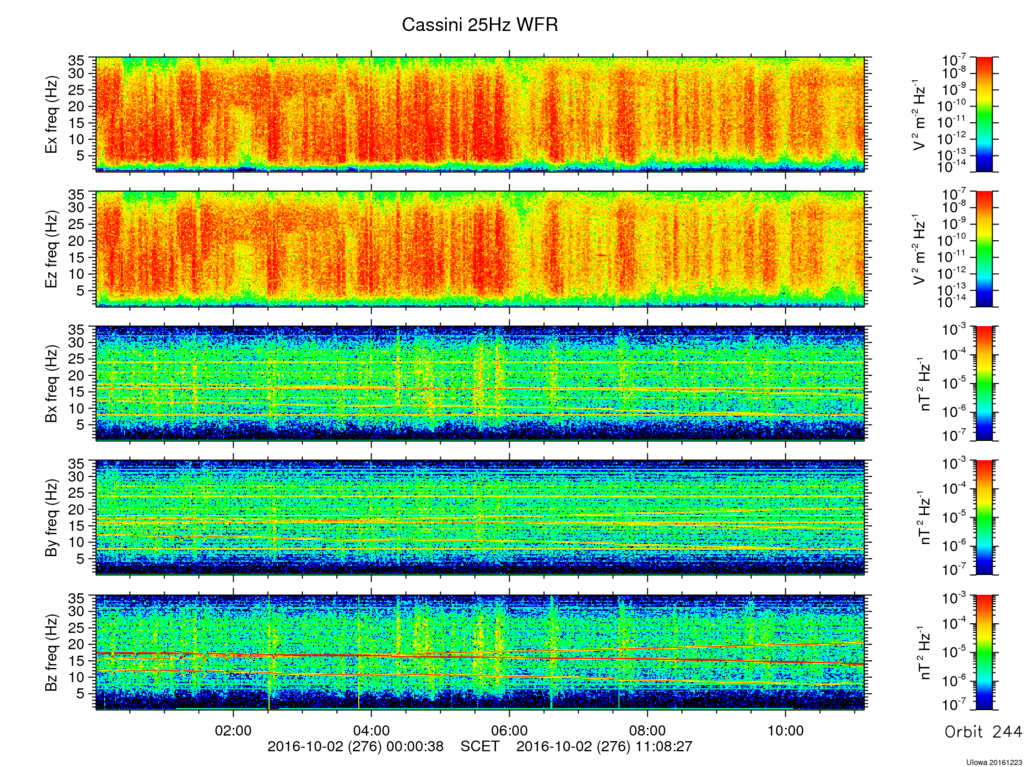Click the Bx color bar unit label 'nT² Hz⁻¹'

(x=926, y=384)
